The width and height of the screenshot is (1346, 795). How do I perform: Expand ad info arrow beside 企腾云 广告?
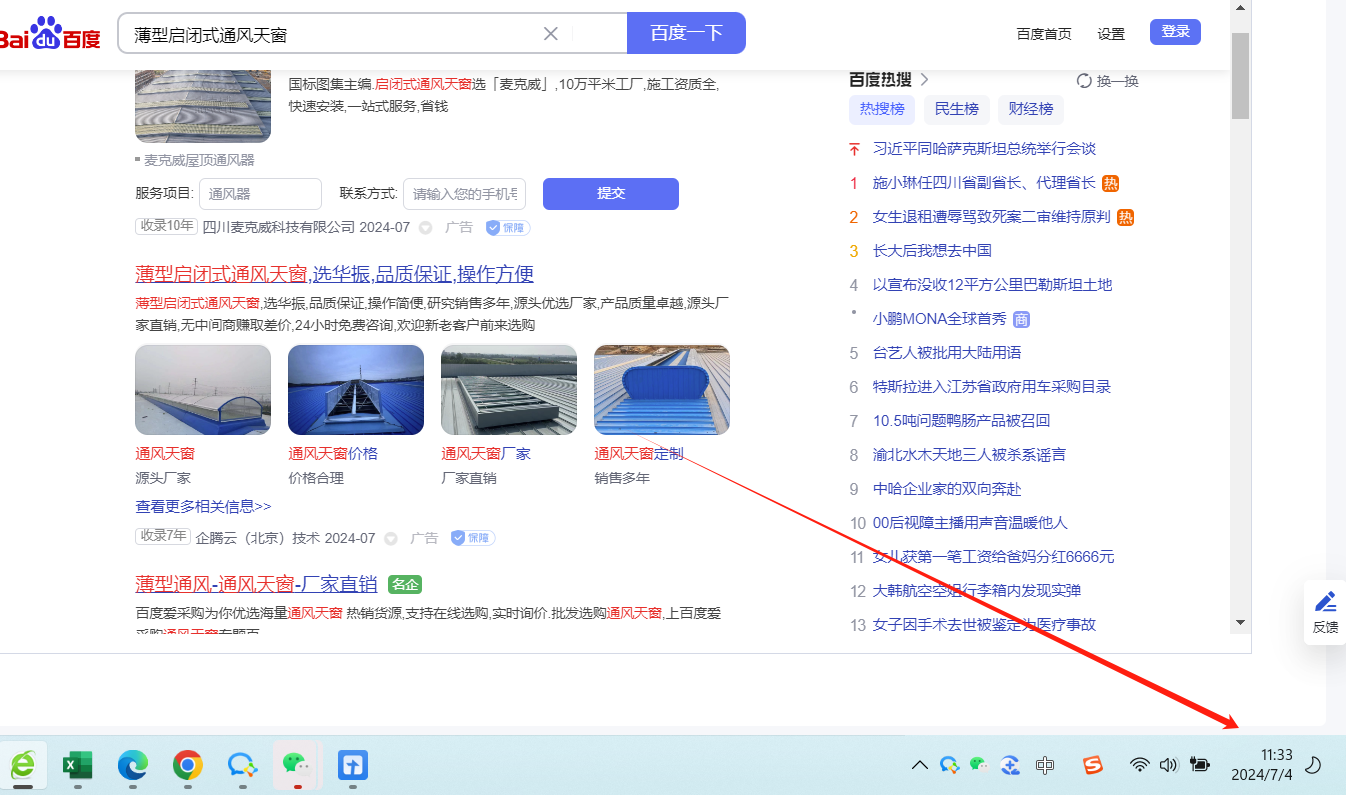point(391,538)
